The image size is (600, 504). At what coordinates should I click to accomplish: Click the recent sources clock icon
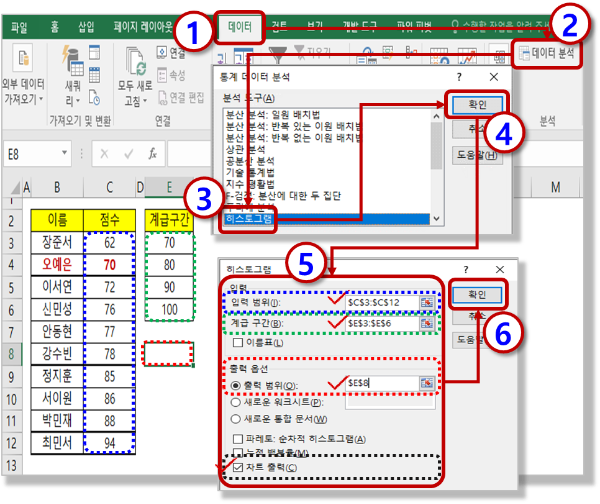coord(95,97)
